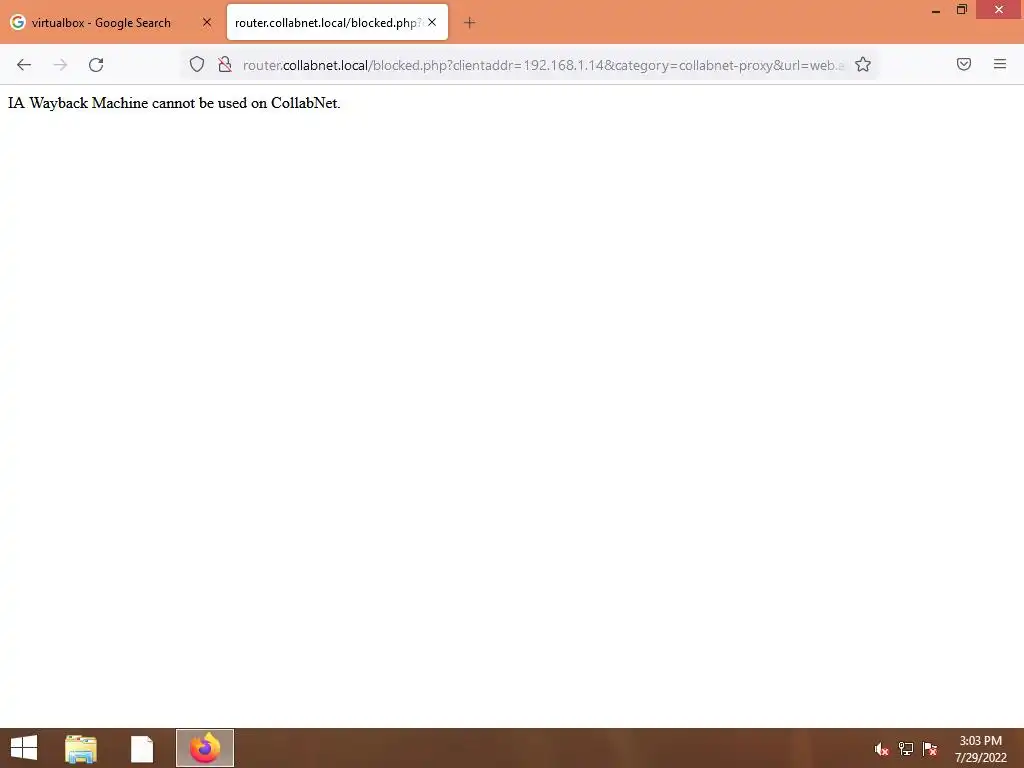Bookmark this page with the star
1024x768 pixels.
click(863, 64)
